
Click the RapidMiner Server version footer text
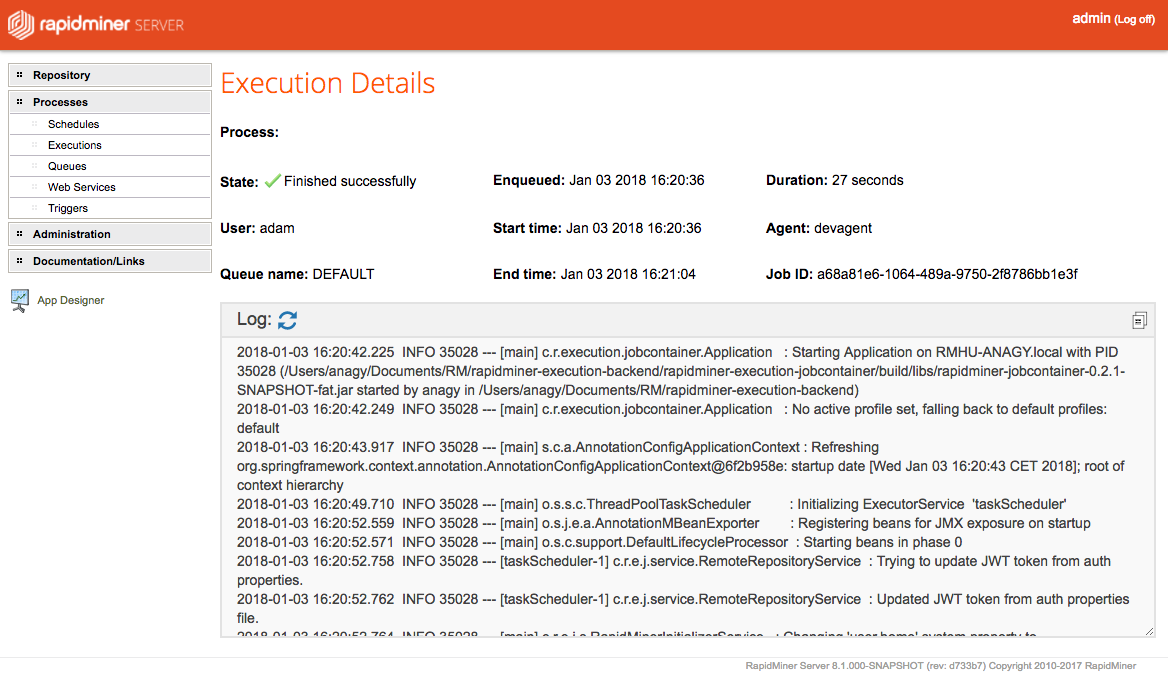tap(941, 666)
